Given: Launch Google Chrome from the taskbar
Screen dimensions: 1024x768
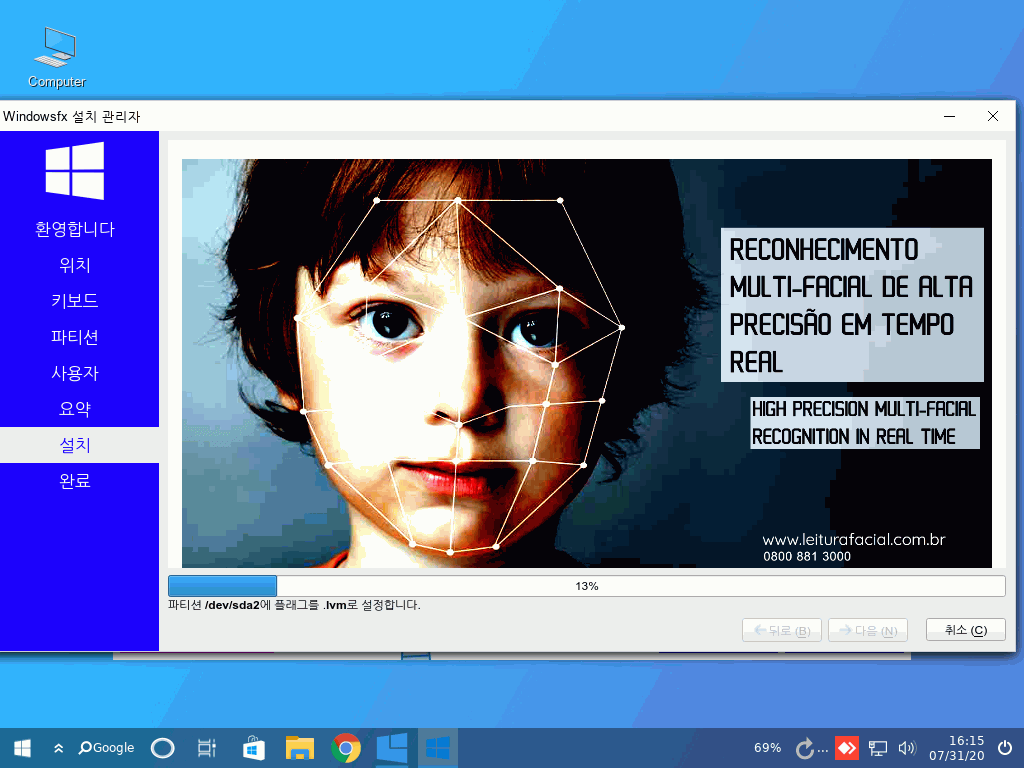Looking at the screenshot, I should pos(345,748).
